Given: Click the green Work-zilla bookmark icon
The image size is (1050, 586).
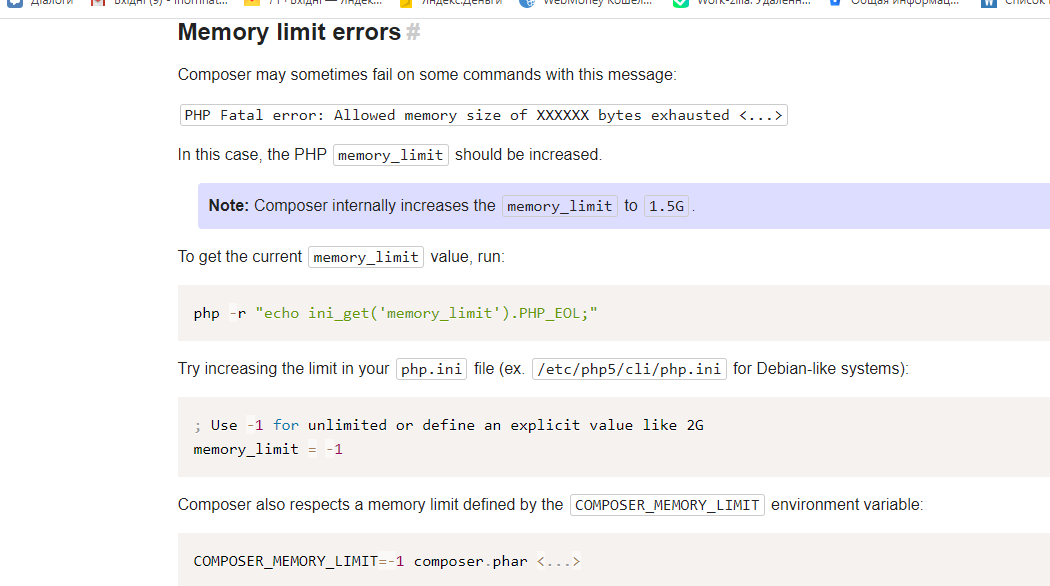Looking at the screenshot, I should pyautogui.click(x=681, y=3).
